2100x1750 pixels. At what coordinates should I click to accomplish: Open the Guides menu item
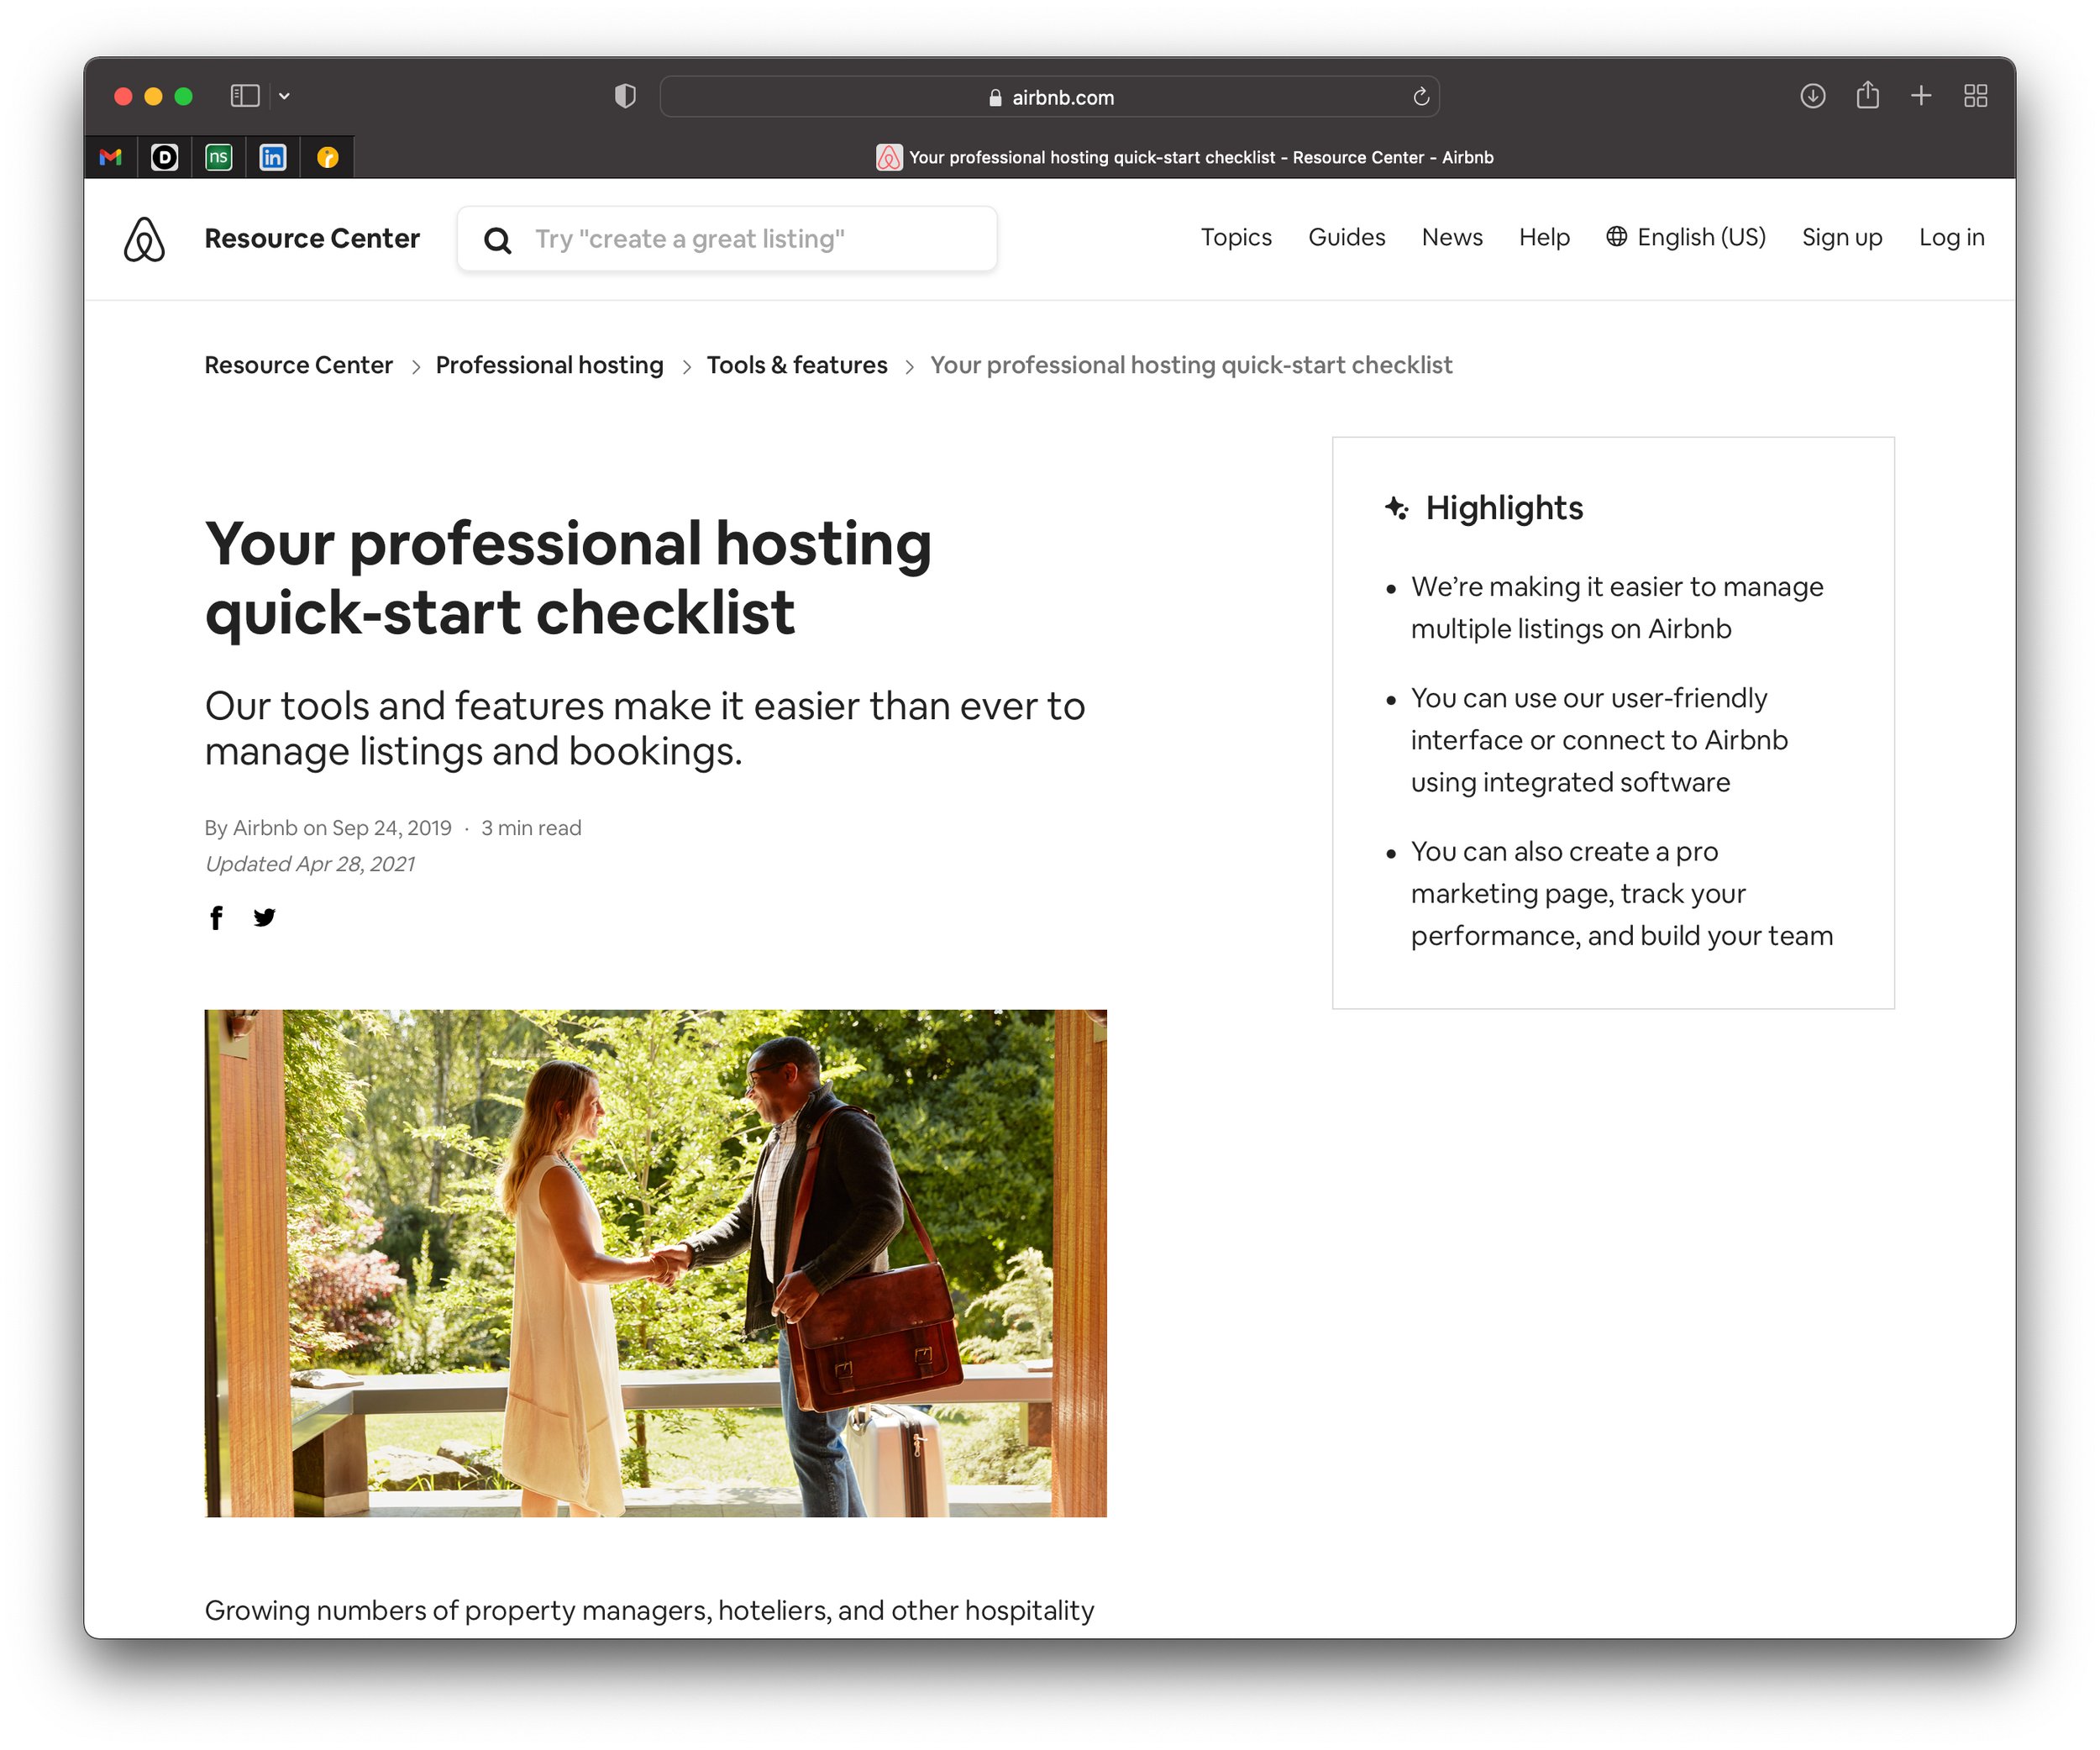tap(1346, 237)
